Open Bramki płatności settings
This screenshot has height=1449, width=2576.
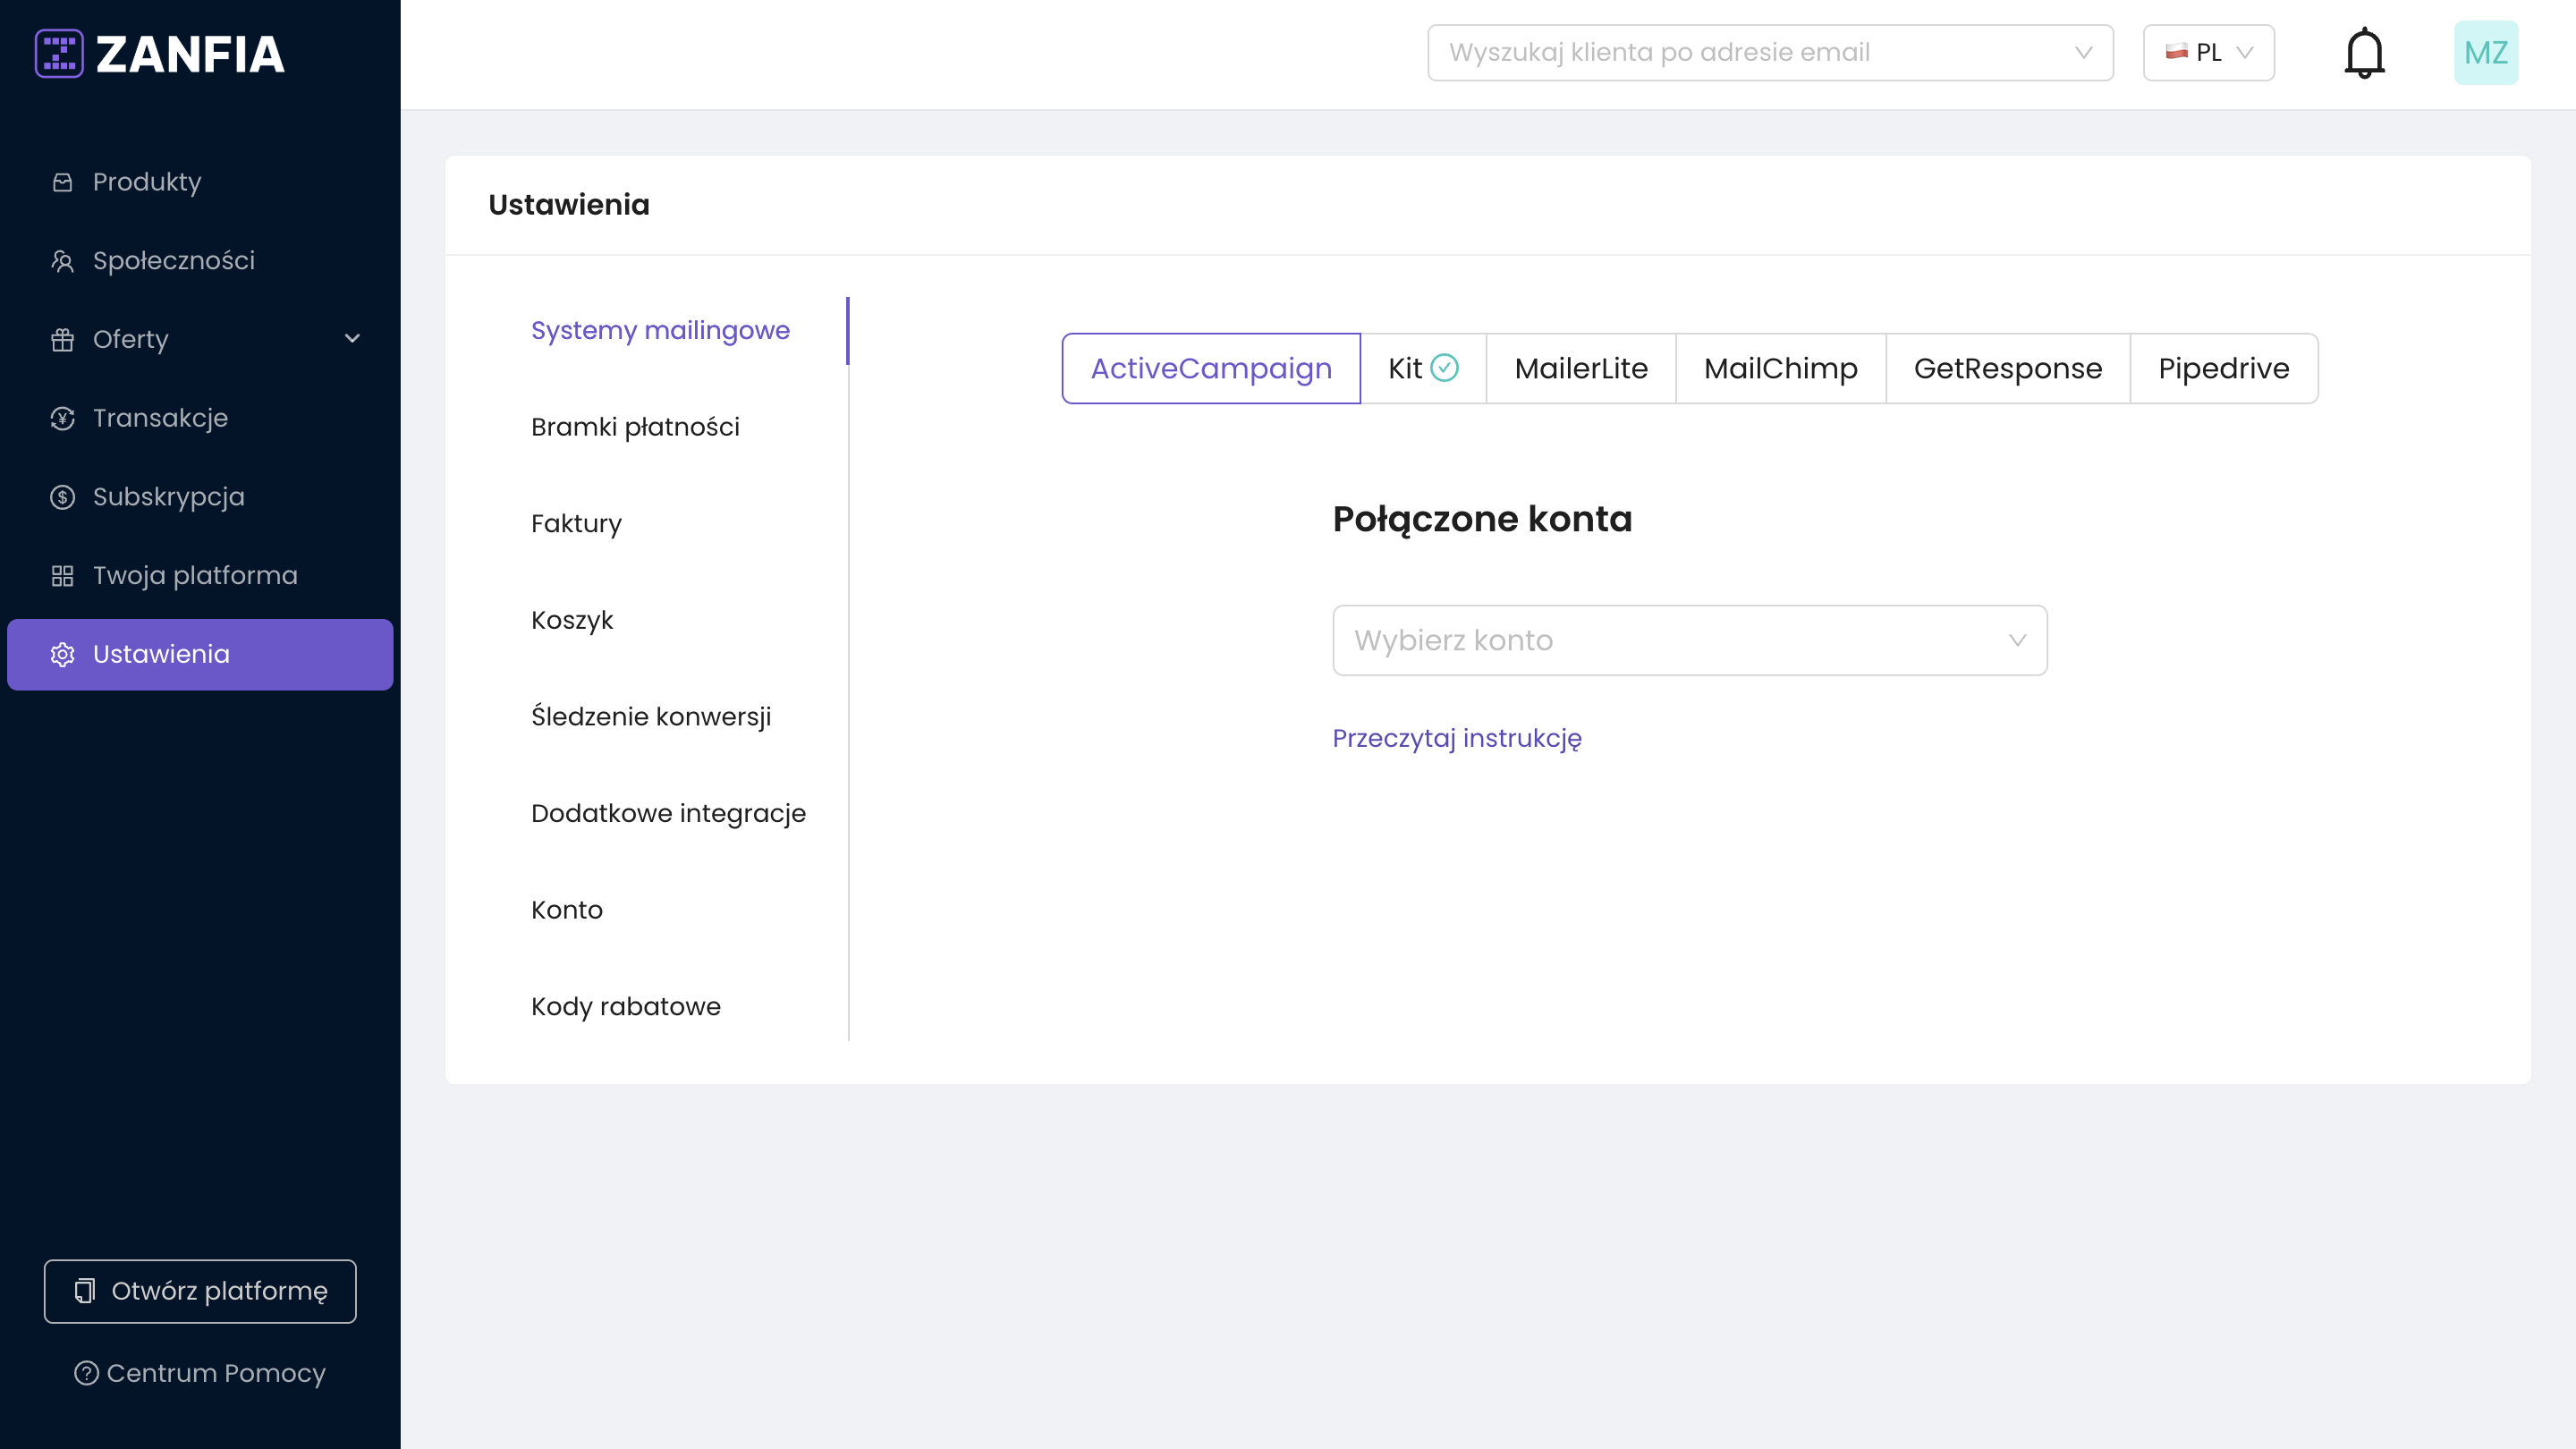(x=635, y=427)
